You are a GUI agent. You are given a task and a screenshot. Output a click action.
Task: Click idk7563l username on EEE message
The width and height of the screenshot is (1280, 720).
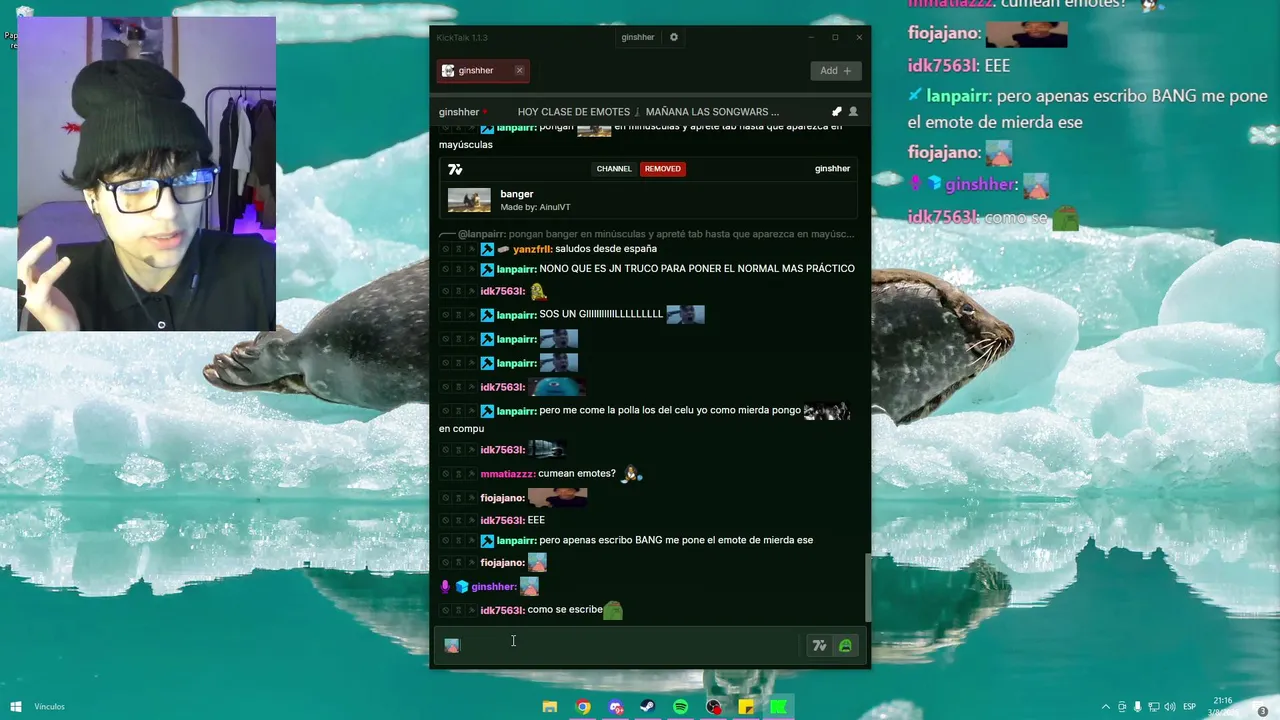click(502, 521)
